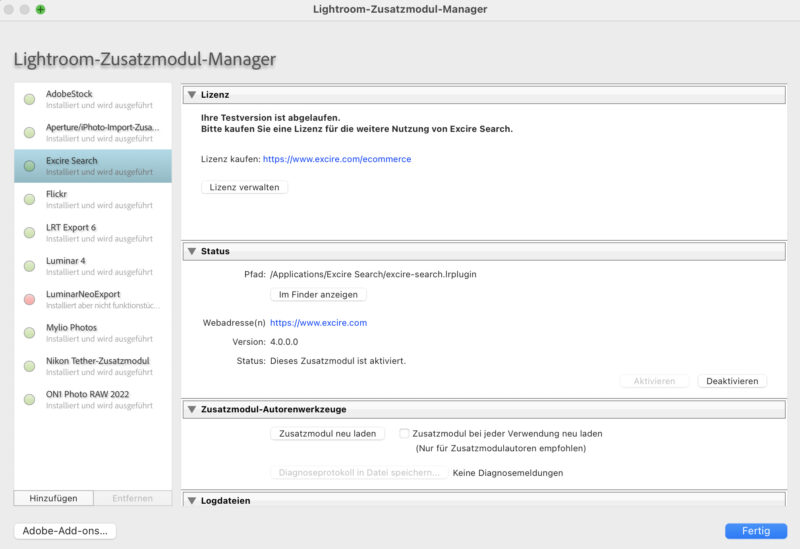This screenshot has height=549, width=800.
Task: Click the green status icon next to AdobeStock
Action: point(30,99)
